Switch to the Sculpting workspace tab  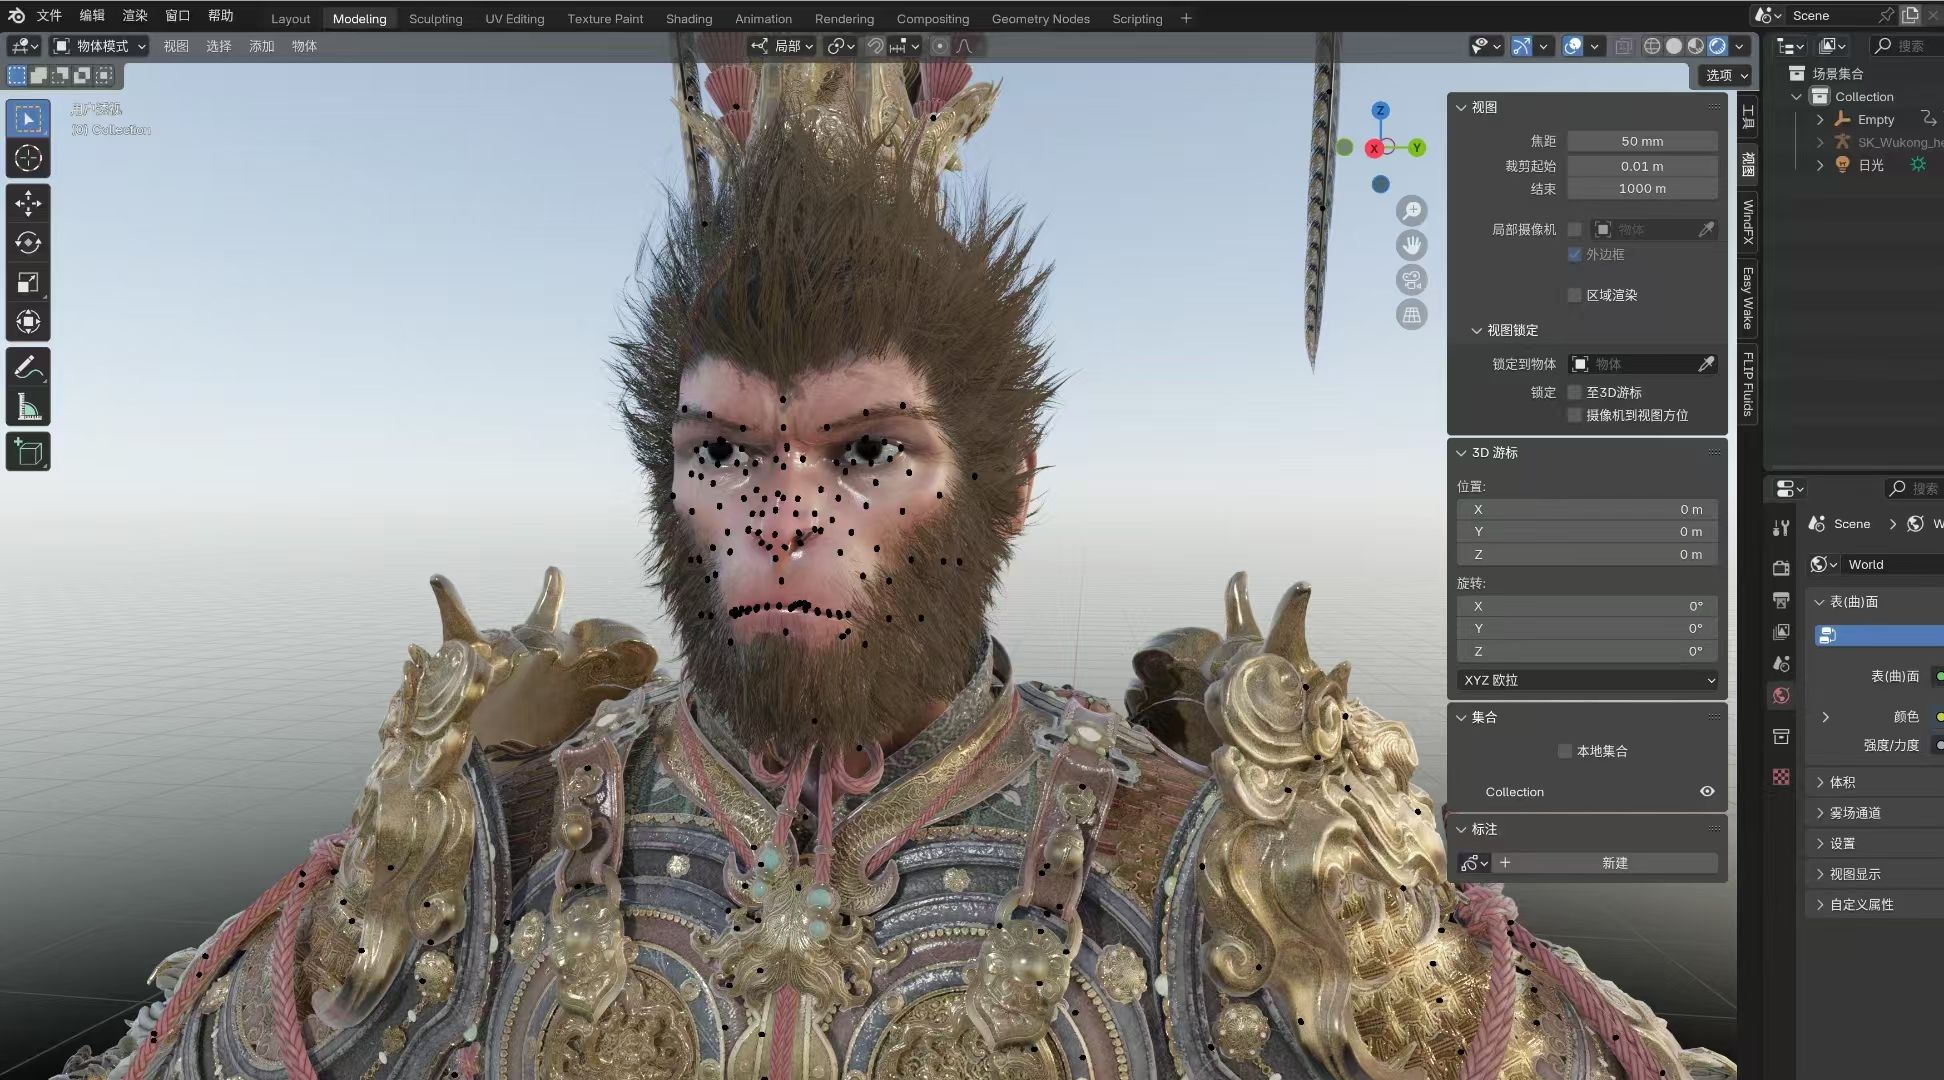435,18
